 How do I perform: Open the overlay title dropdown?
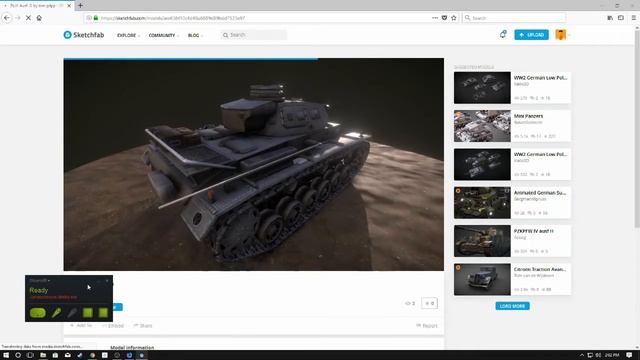click(40, 280)
